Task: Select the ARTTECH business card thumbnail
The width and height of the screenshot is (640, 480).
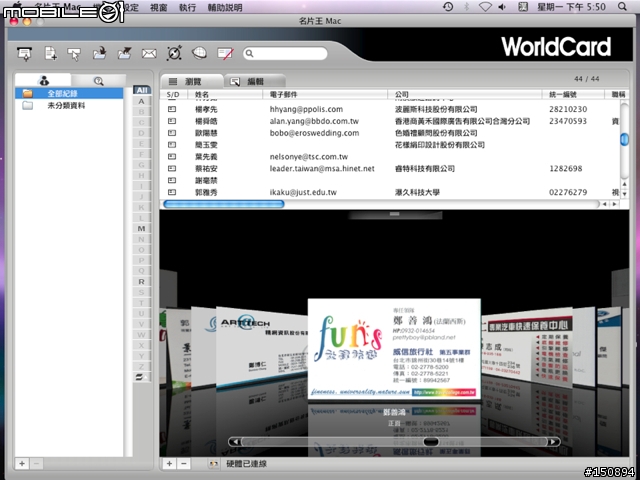Action: click(x=261, y=347)
